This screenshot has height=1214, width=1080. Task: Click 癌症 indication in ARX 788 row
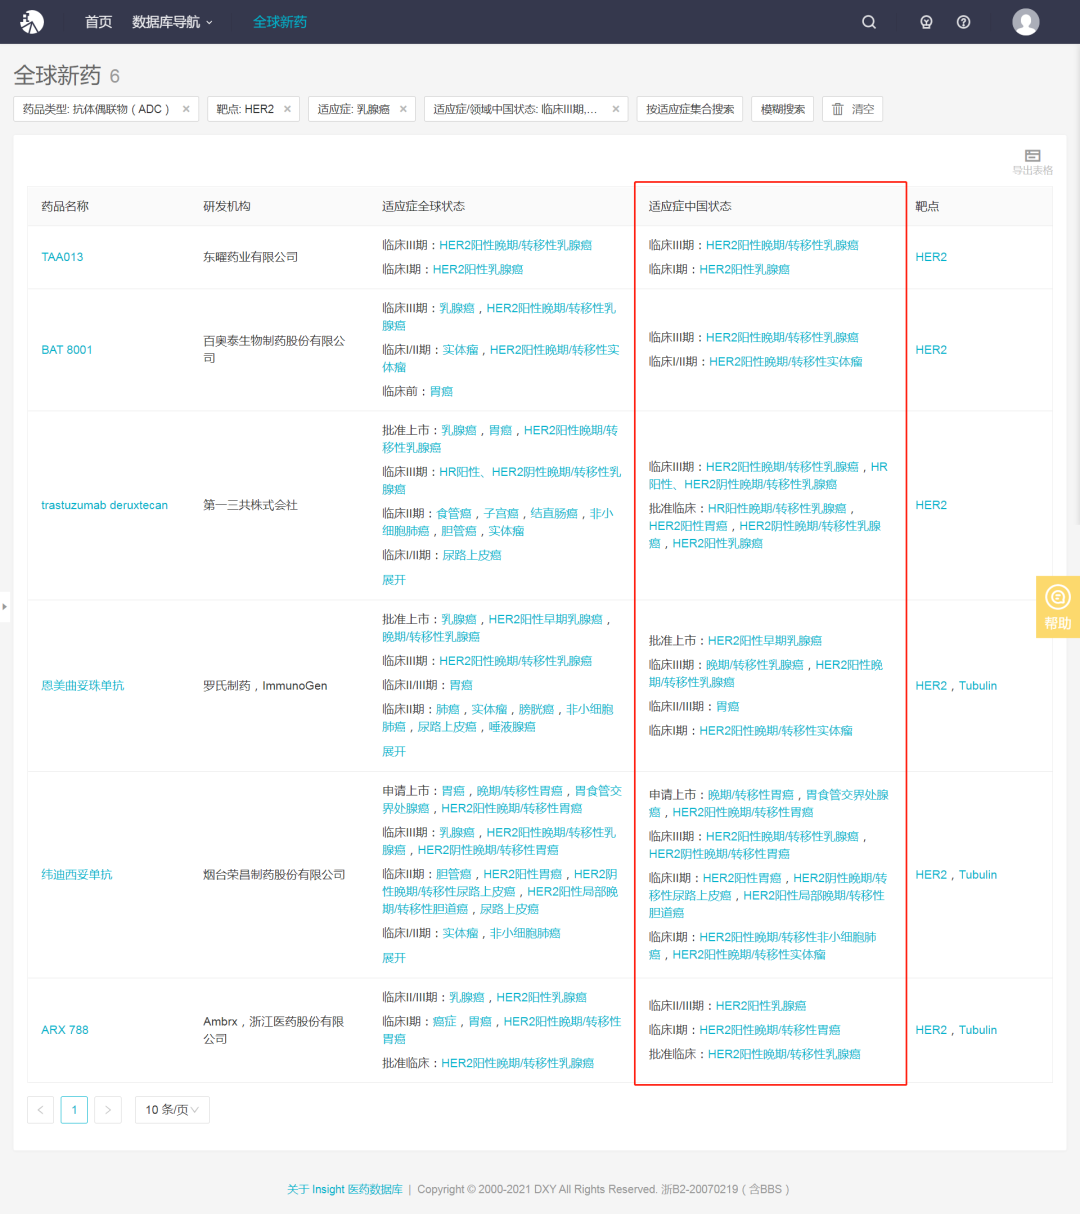(x=444, y=1022)
